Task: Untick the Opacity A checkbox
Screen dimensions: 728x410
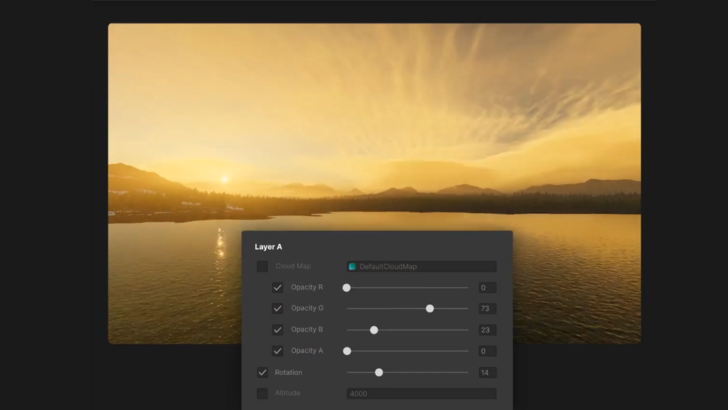Action: point(278,351)
